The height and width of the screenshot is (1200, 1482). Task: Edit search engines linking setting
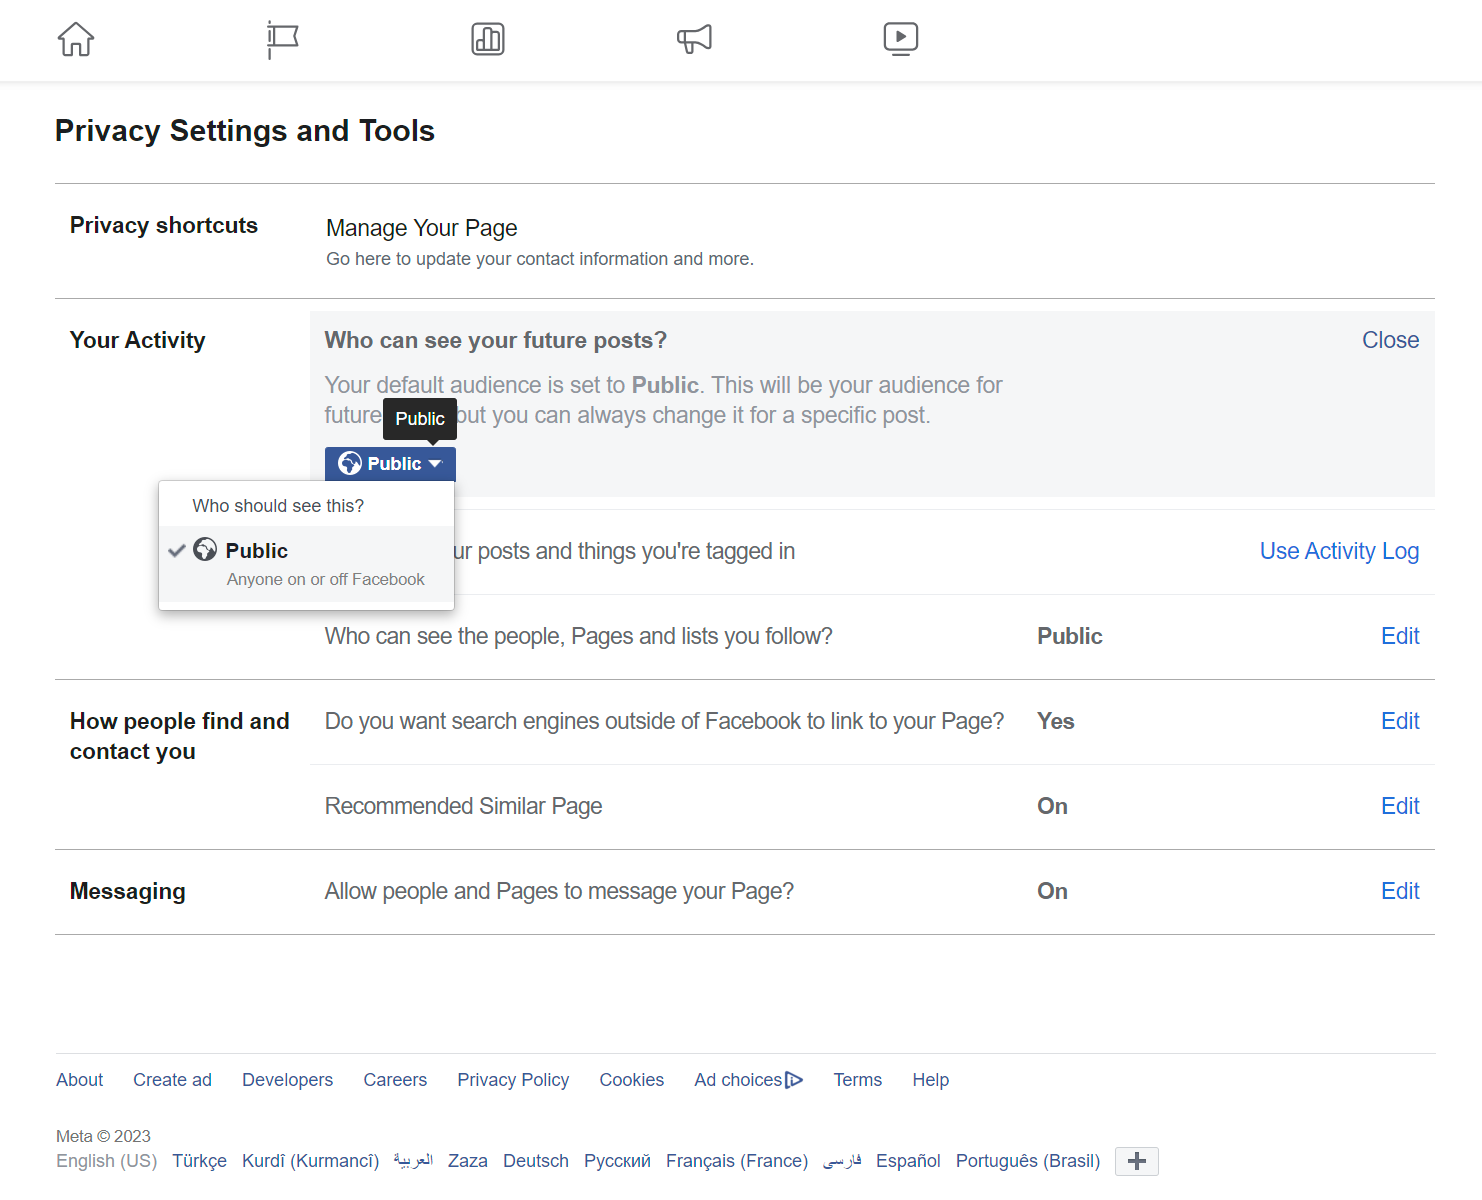(x=1400, y=721)
